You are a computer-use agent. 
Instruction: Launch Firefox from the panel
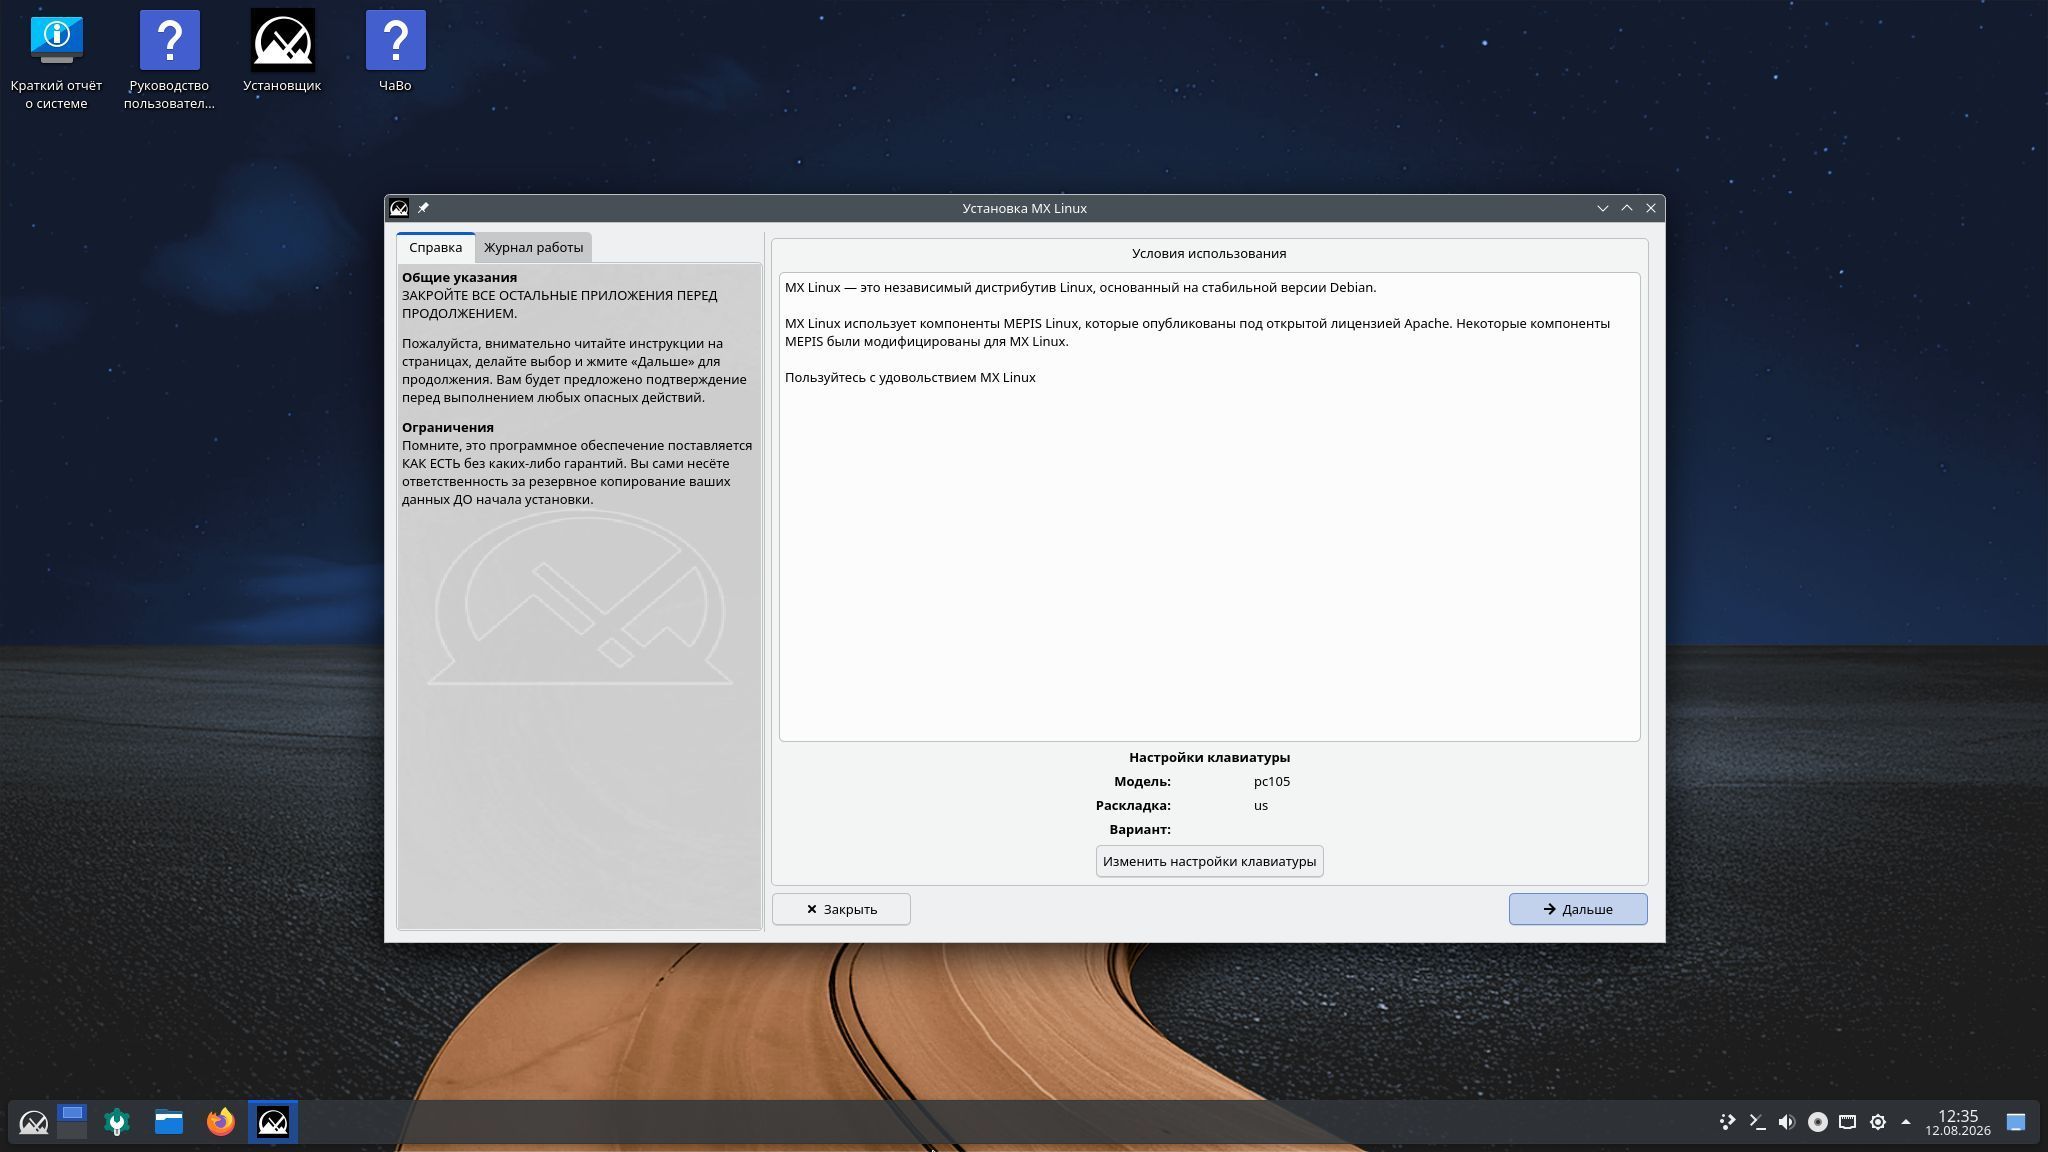[221, 1122]
